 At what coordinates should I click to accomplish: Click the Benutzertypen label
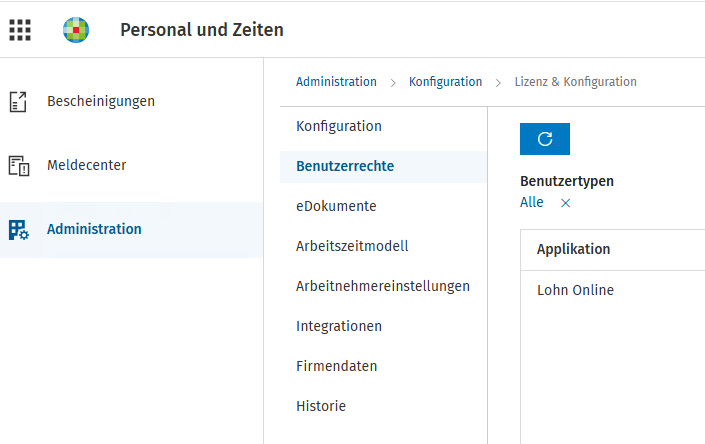pos(567,181)
